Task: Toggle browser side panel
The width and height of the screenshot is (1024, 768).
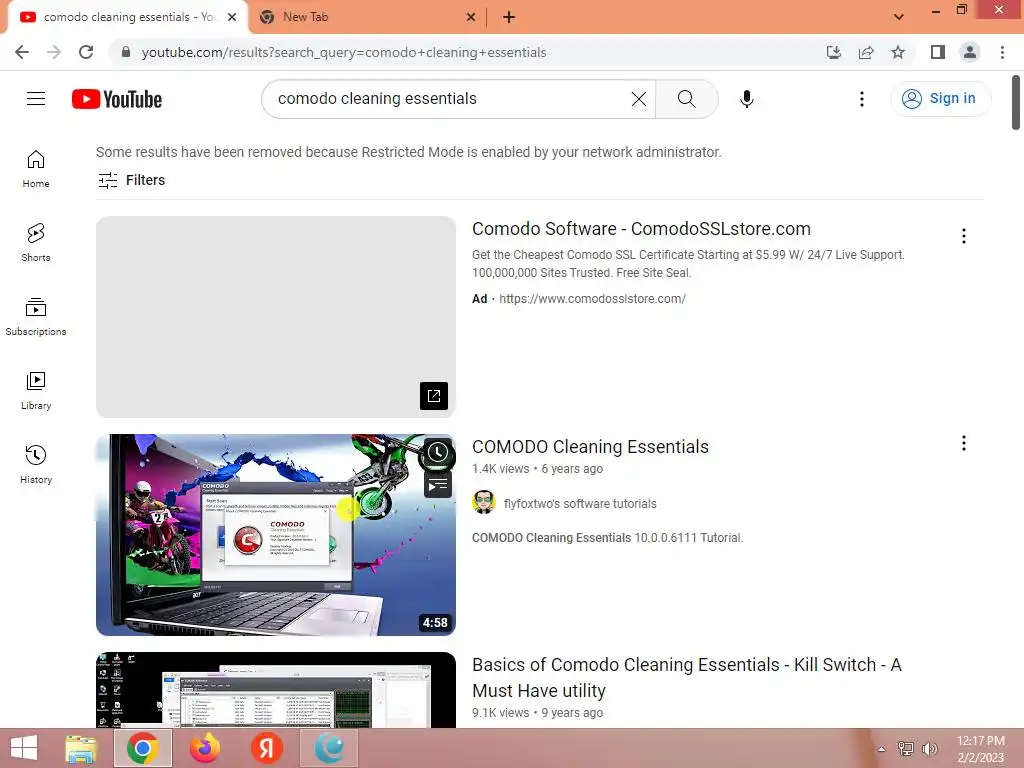Action: (x=938, y=52)
